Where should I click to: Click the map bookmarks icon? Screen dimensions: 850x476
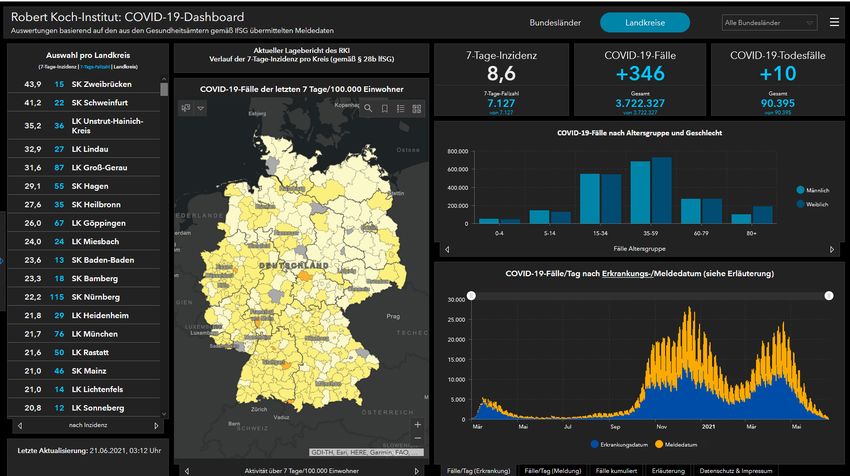click(384, 108)
